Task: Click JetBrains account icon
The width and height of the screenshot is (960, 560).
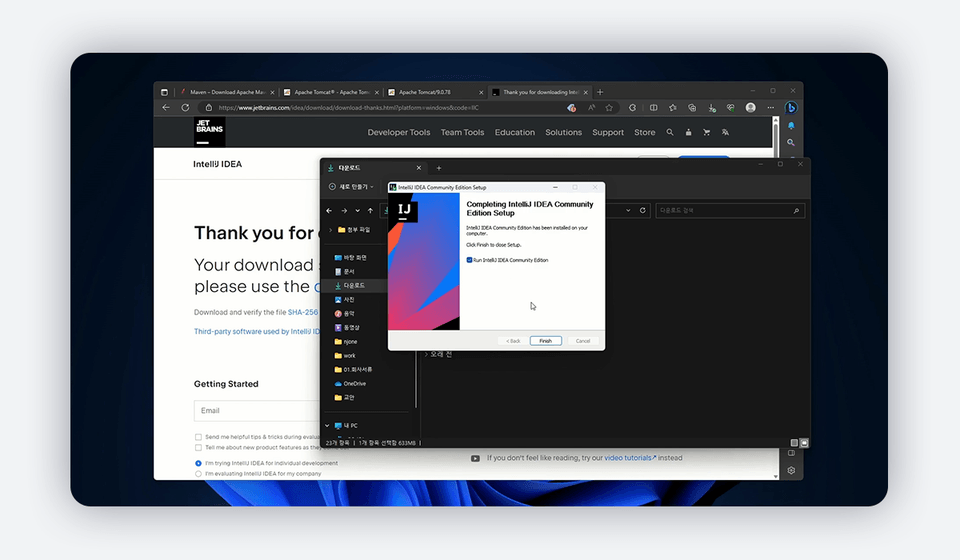Action: pyautogui.click(x=688, y=132)
